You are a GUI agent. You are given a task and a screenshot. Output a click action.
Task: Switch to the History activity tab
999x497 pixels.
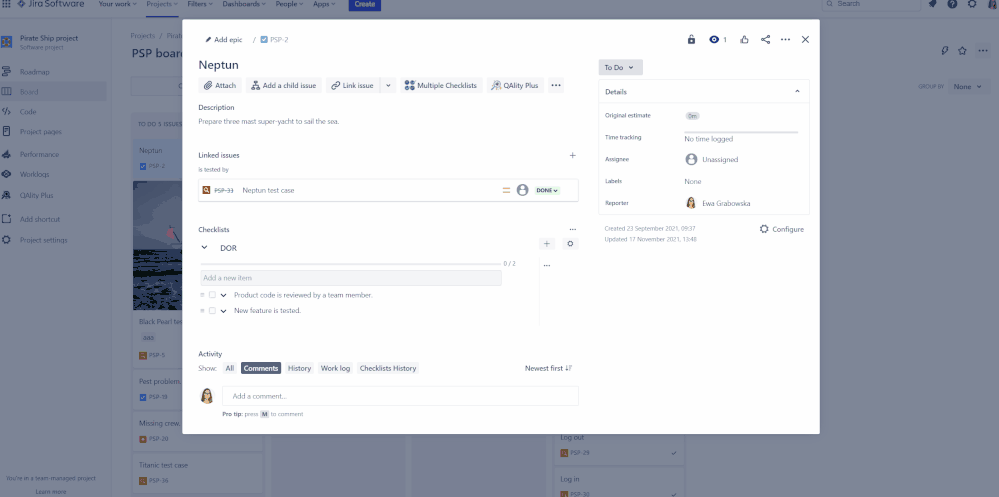pos(299,368)
